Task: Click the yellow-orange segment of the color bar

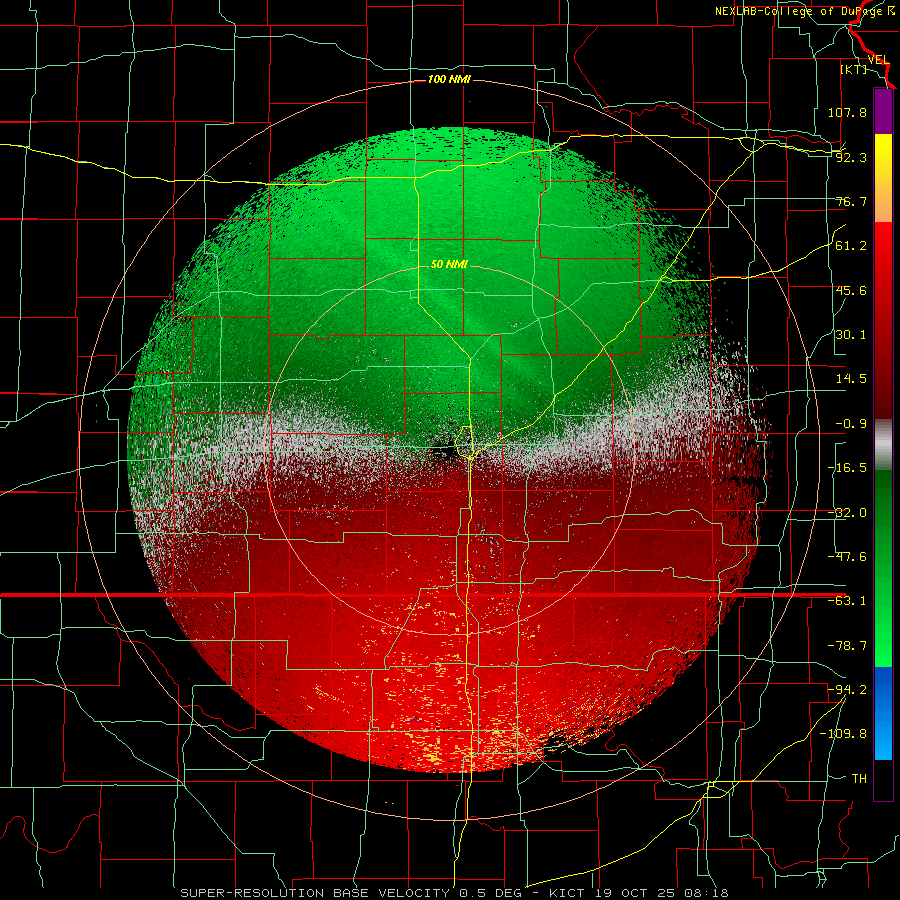Action: (883, 178)
